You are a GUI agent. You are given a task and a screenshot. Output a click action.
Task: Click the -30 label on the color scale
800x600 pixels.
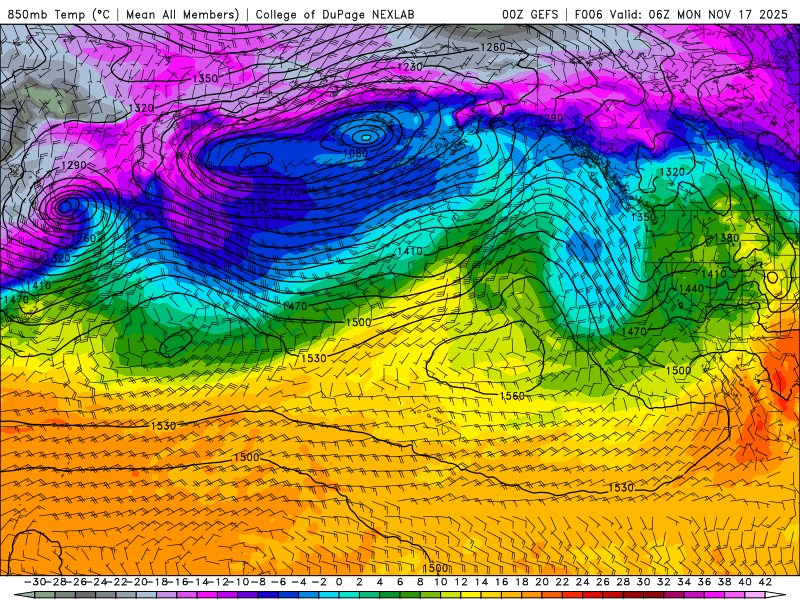(x=35, y=582)
